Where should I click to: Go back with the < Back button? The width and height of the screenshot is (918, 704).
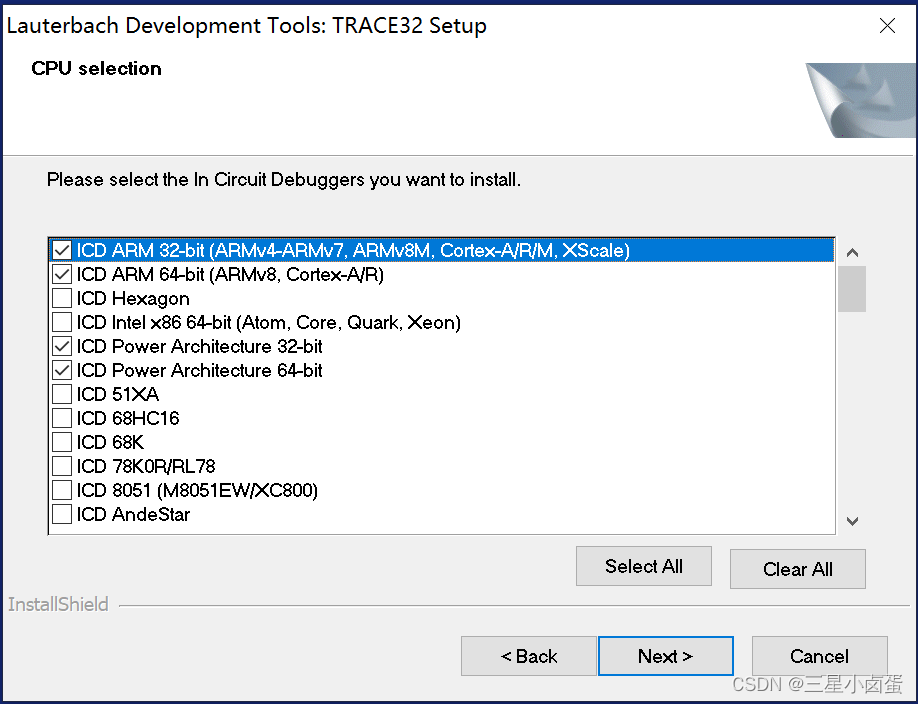coord(529,656)
